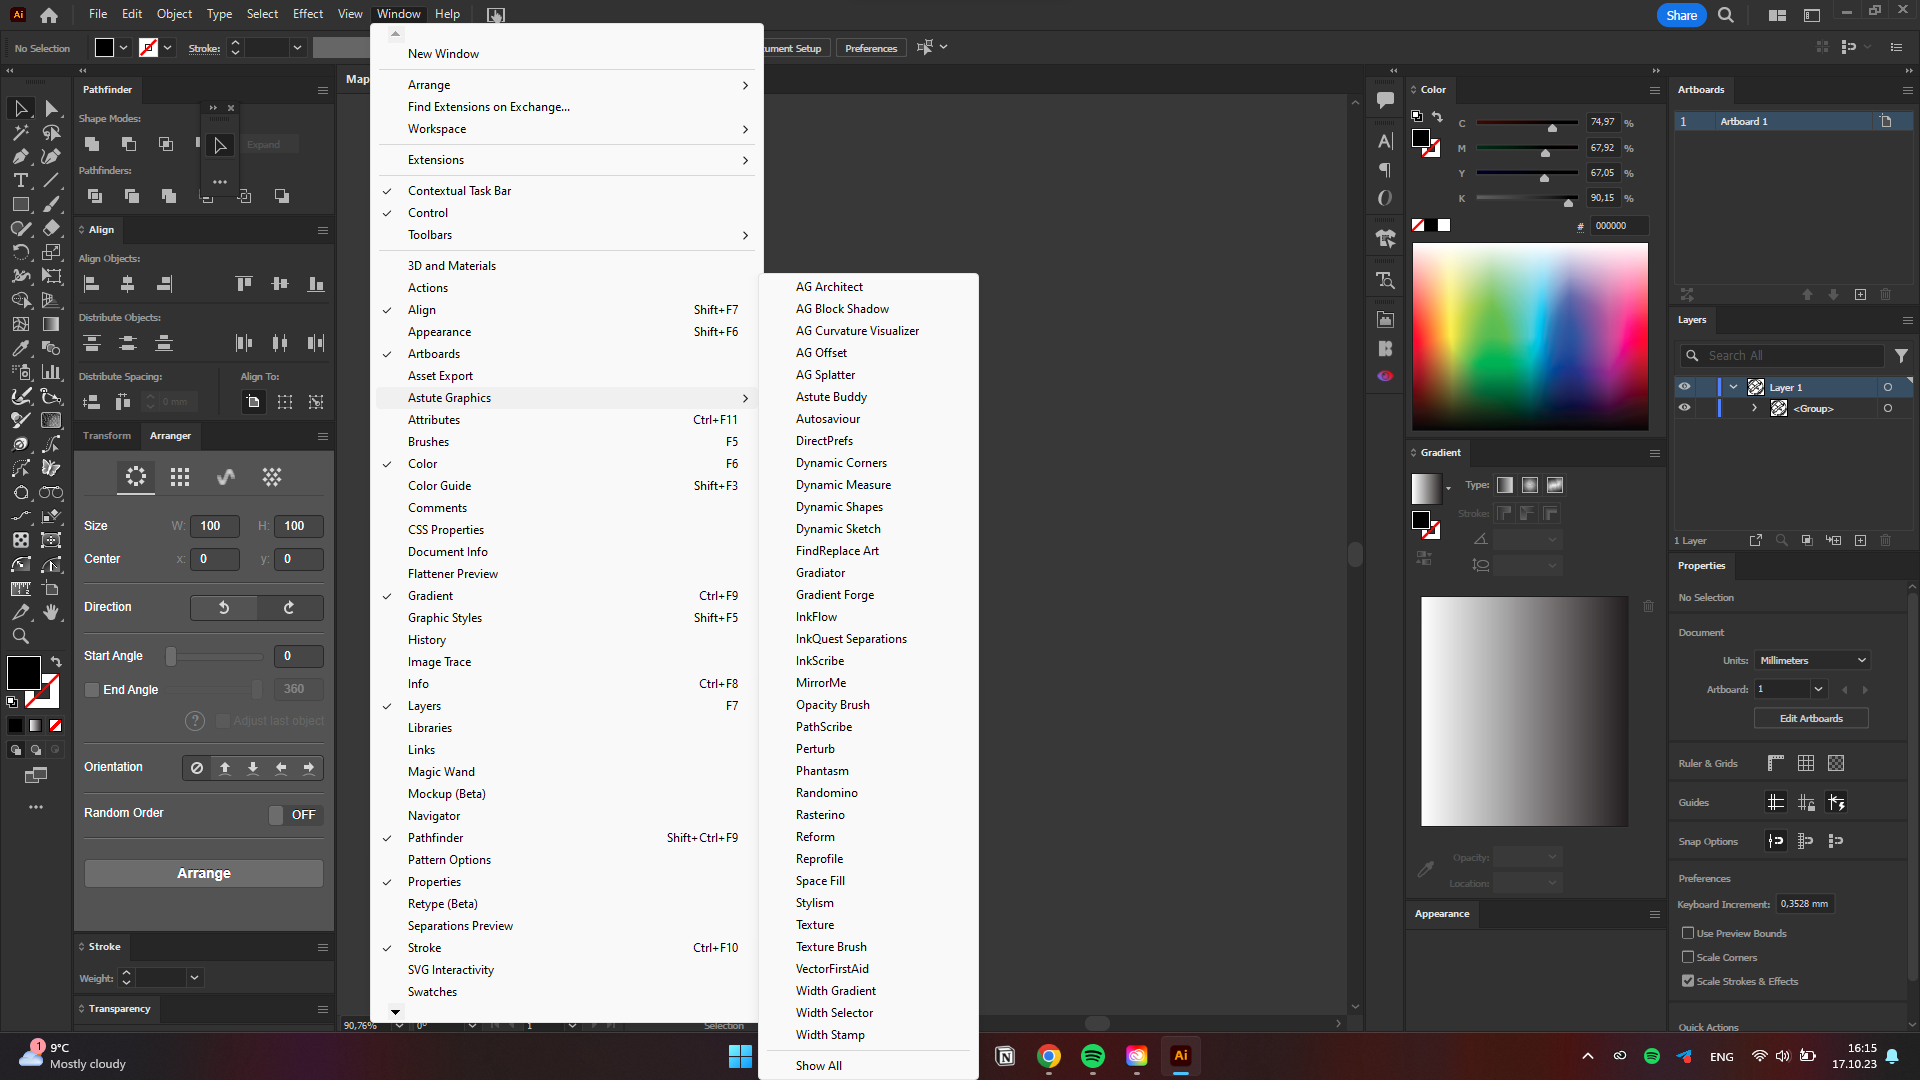Click the Preferences button

[871, 48]
